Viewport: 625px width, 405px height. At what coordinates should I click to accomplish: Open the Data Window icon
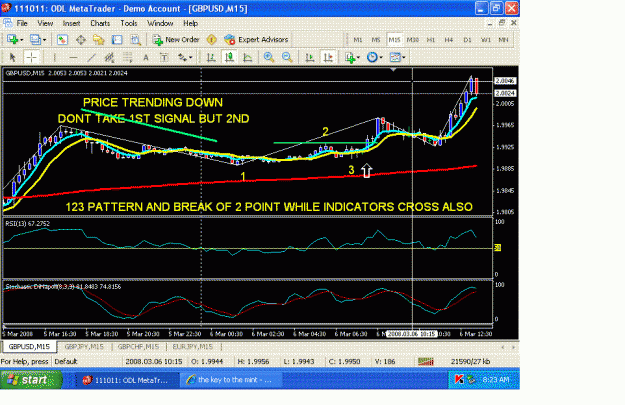[x=81, y=39]
